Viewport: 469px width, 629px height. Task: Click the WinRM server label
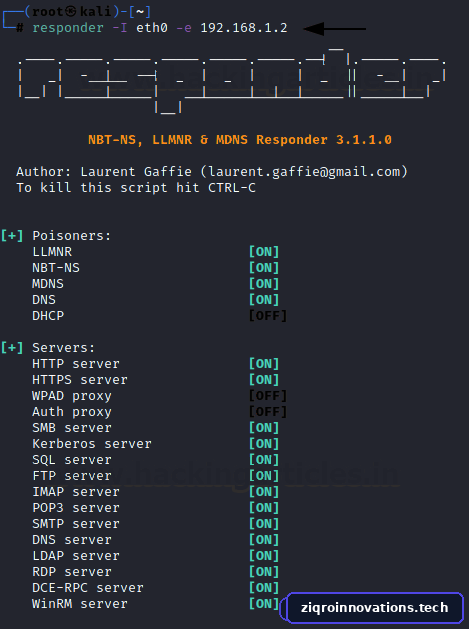pos(80,604)
